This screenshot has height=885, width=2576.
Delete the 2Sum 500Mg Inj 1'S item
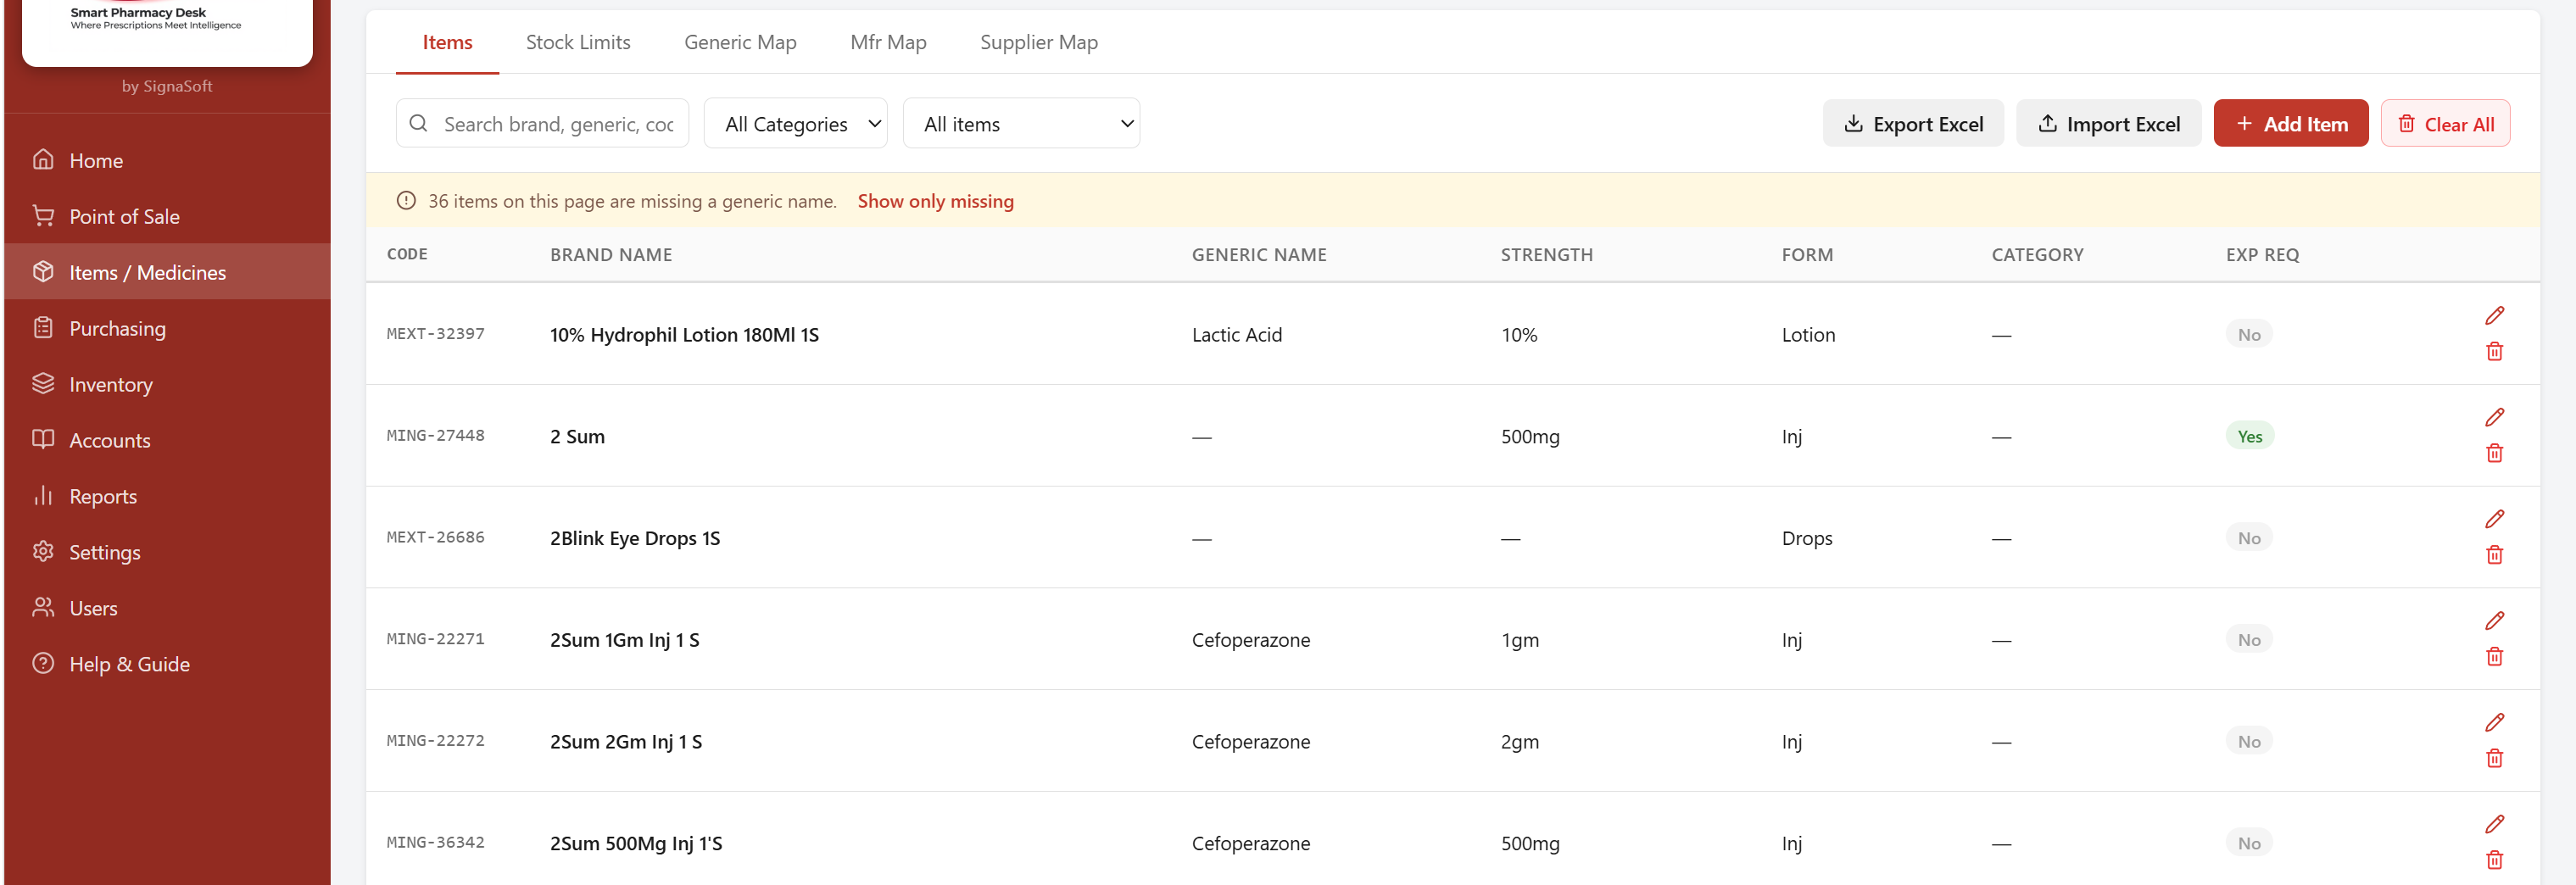point(2494,860)
